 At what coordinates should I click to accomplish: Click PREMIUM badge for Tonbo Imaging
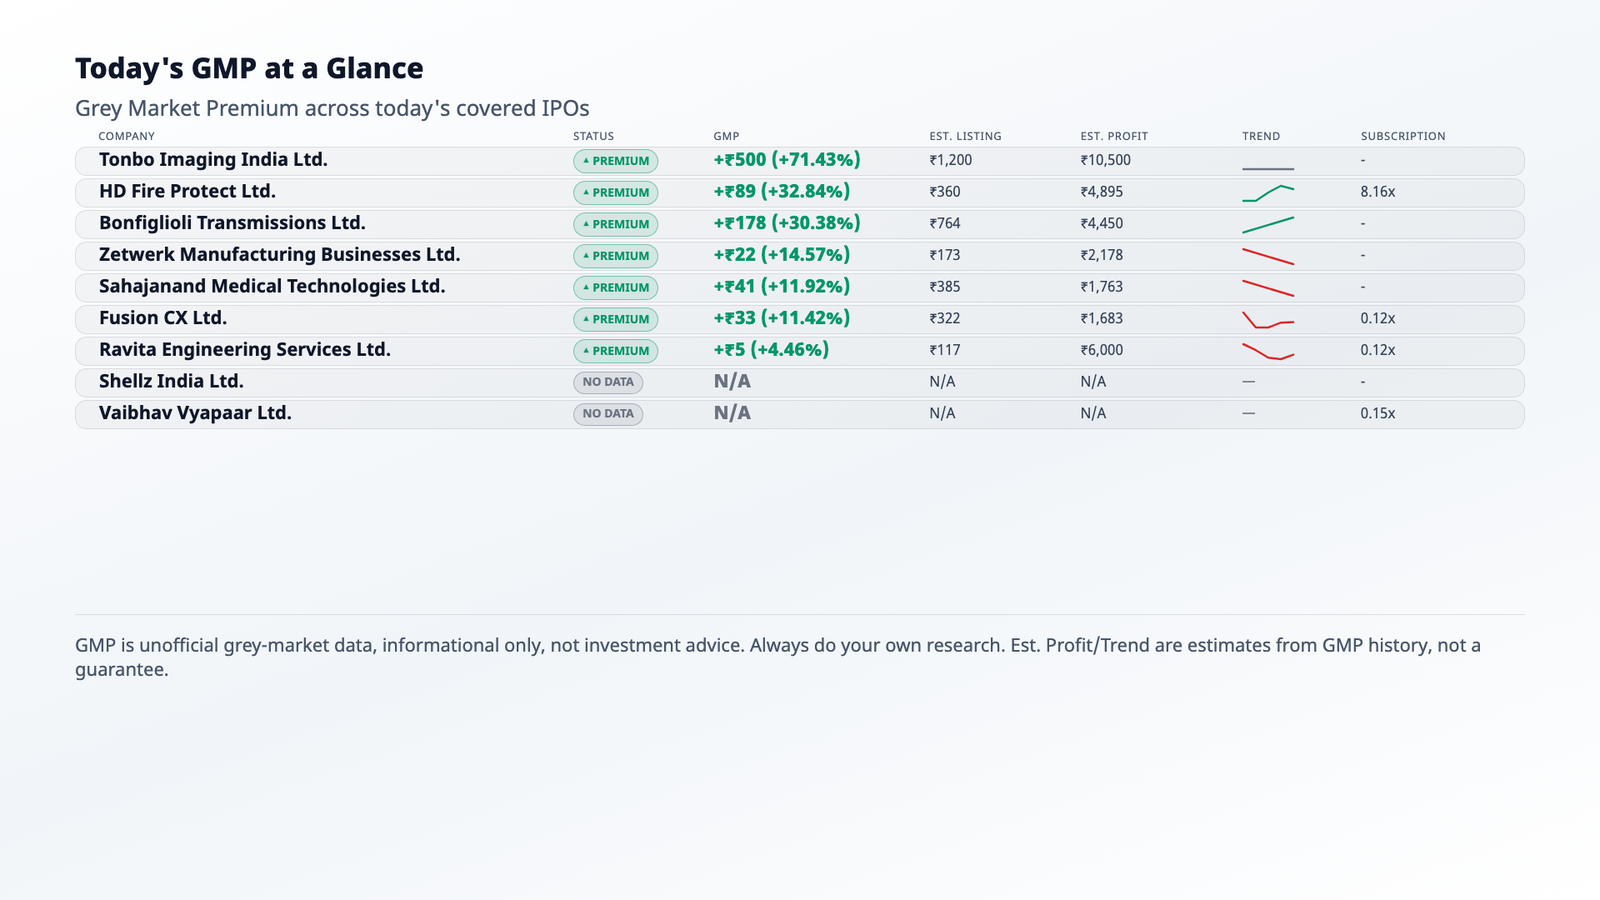click(x=615, y=161)
